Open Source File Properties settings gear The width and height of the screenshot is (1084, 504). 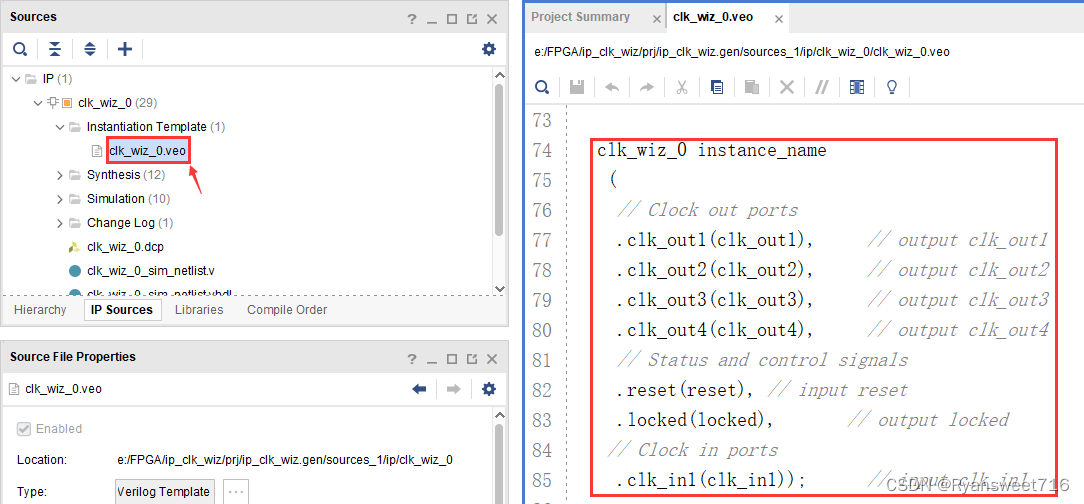point(489,389)
